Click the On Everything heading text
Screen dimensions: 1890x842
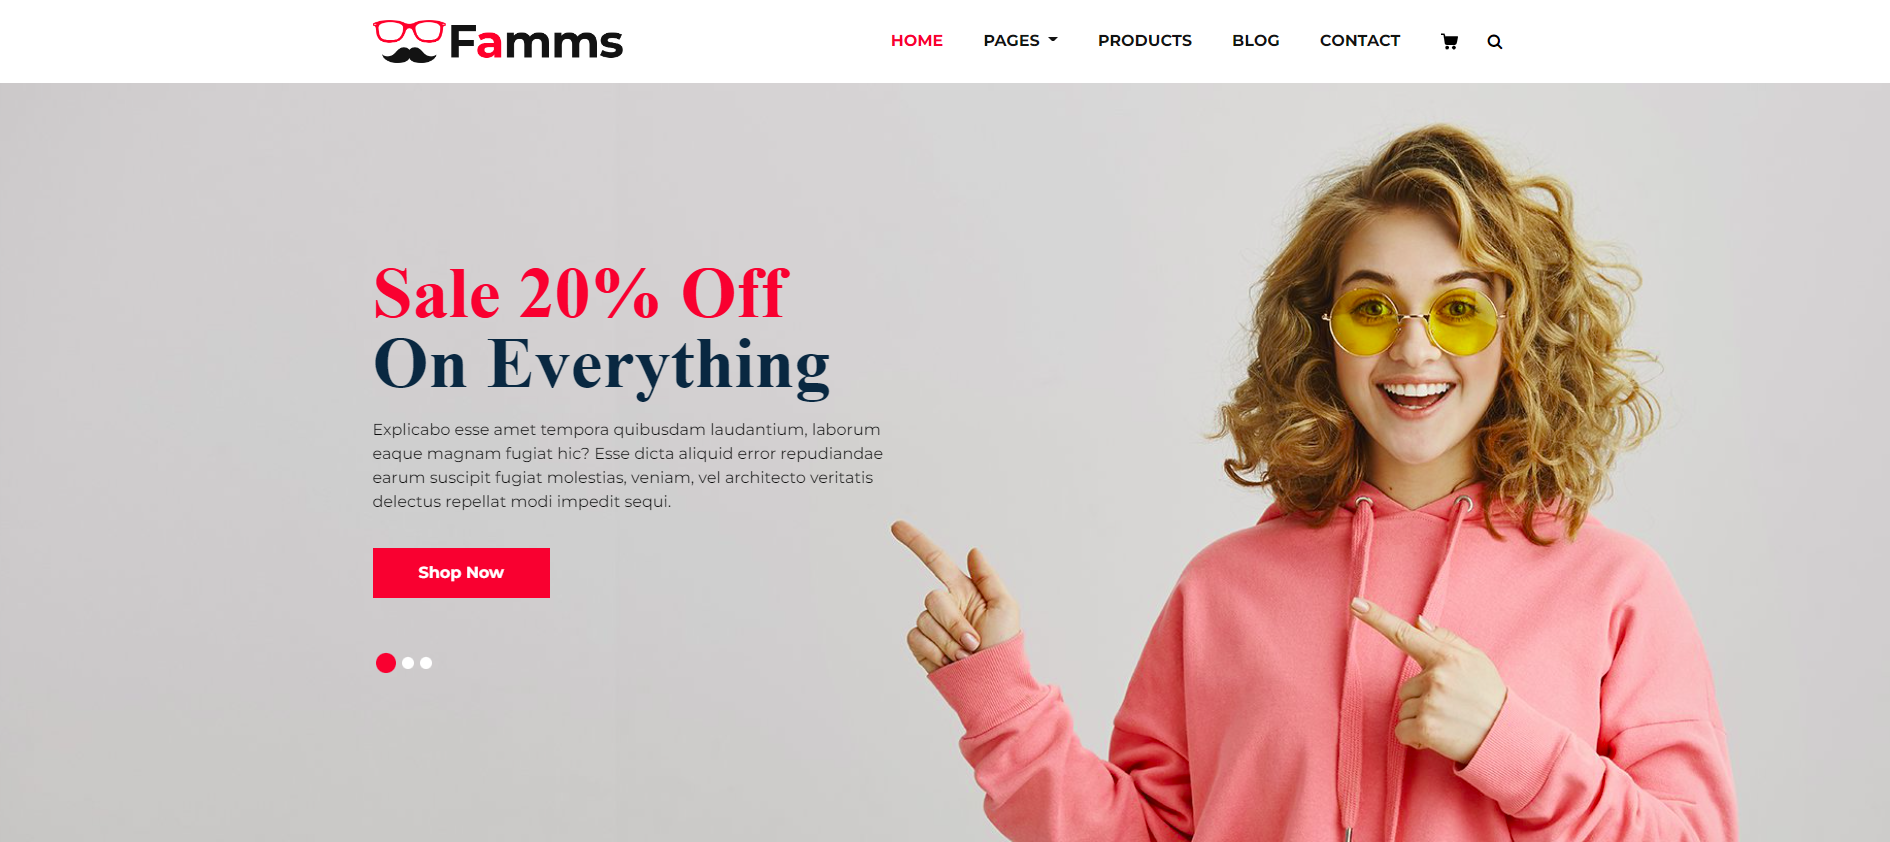601,365
